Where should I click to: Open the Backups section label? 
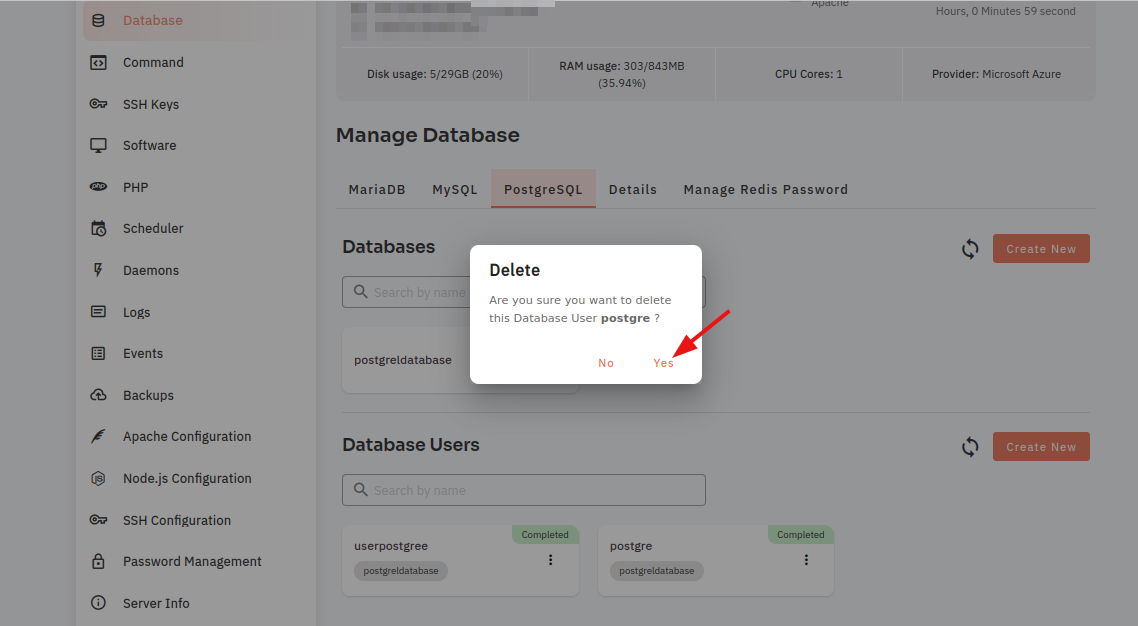(148, 395)
